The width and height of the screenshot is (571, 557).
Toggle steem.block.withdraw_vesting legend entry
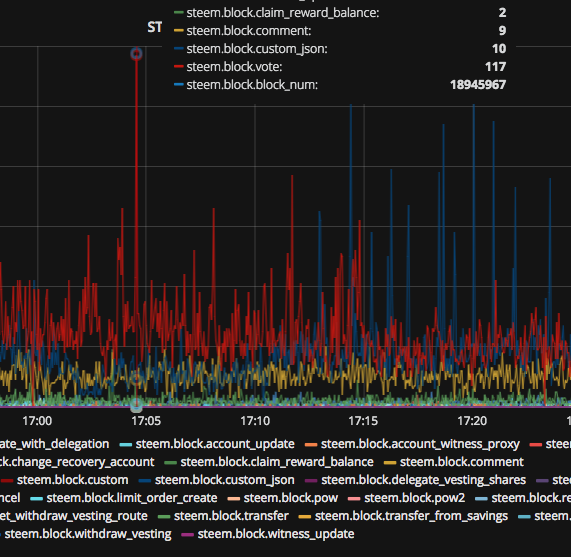pos(88,534)
